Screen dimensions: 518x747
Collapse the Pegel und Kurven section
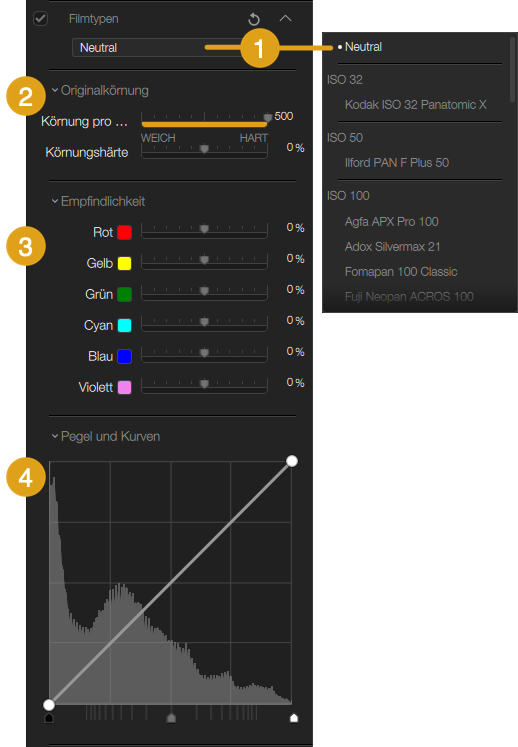coord(55,436)
